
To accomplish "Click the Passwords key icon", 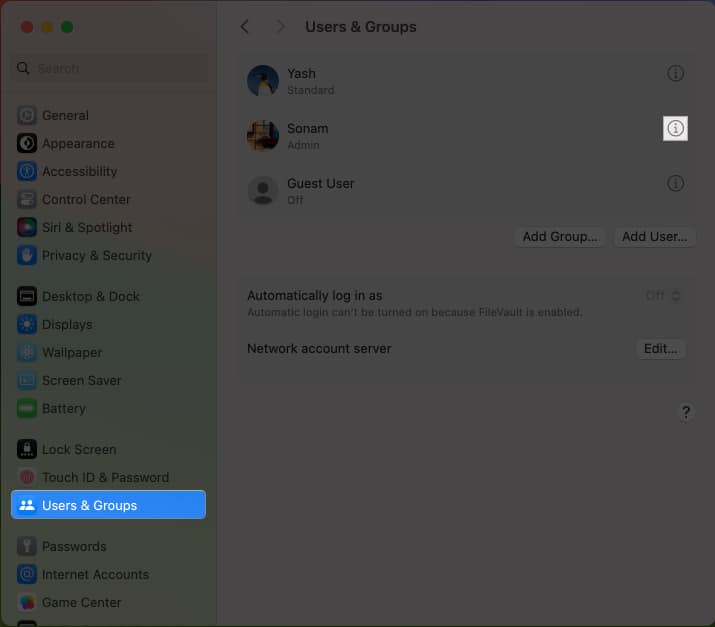I will tap(27, 546).
